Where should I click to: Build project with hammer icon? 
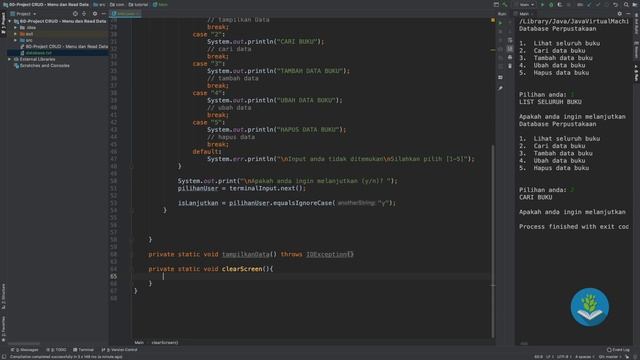tap(504, 4)
